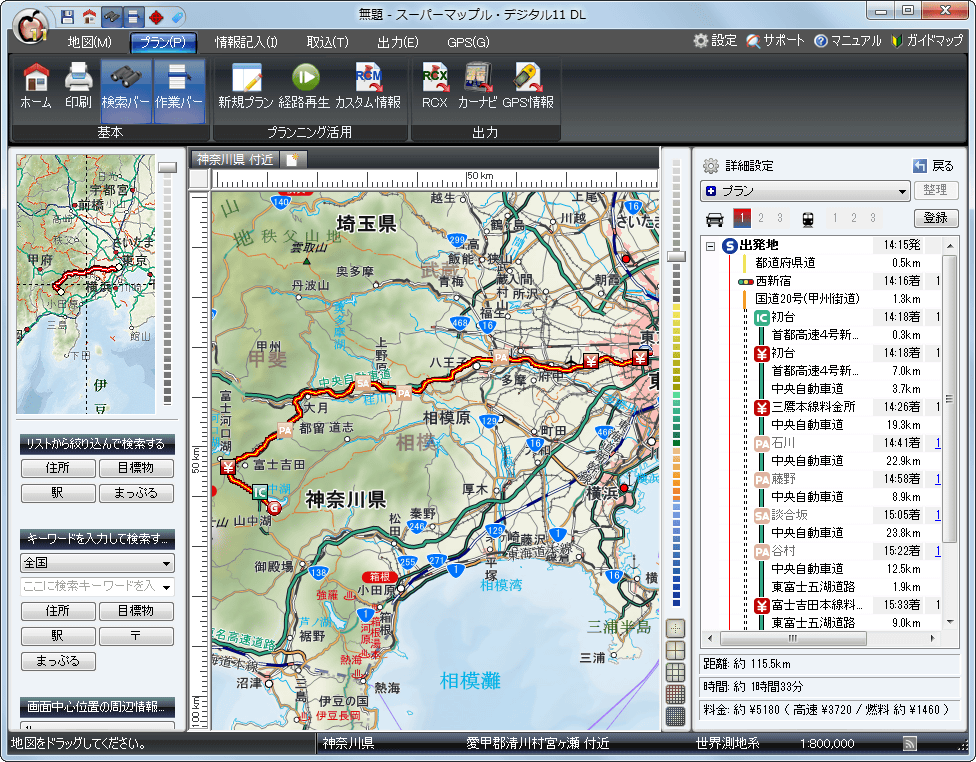The width and height of the screenshot is (976, 762).
Task: Click upper 住所 list search button
Action: (58, 468)
